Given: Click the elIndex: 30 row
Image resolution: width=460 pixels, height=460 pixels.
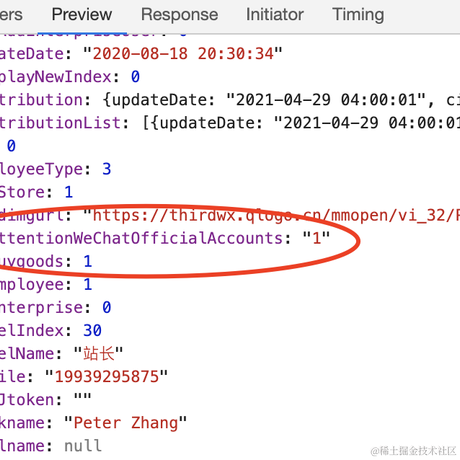Looking at the screenshot, I should point(51,330).
